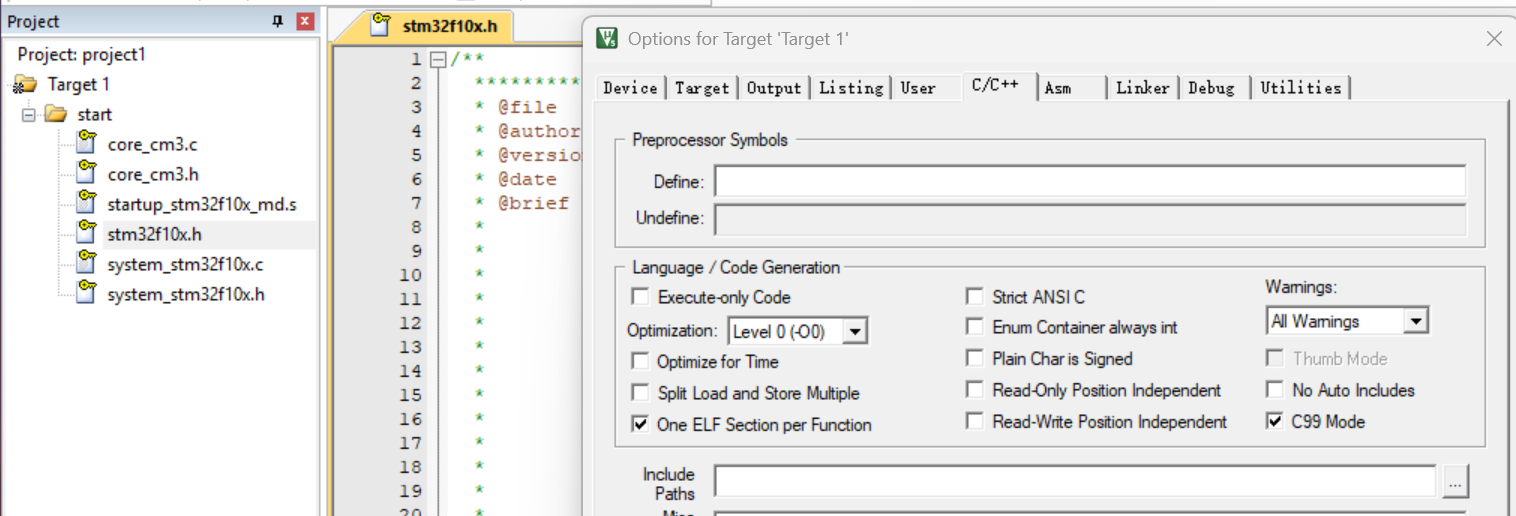The height and width of the screenshot is (516, 1516).
Task: Click the Define input field
Action: click(x=1089, y=181)
